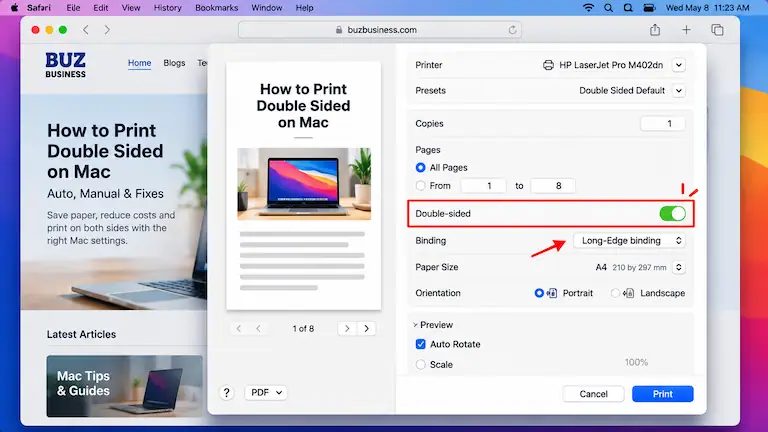
Task: Open print dialog help question mark
Action: tap(226, 393)
